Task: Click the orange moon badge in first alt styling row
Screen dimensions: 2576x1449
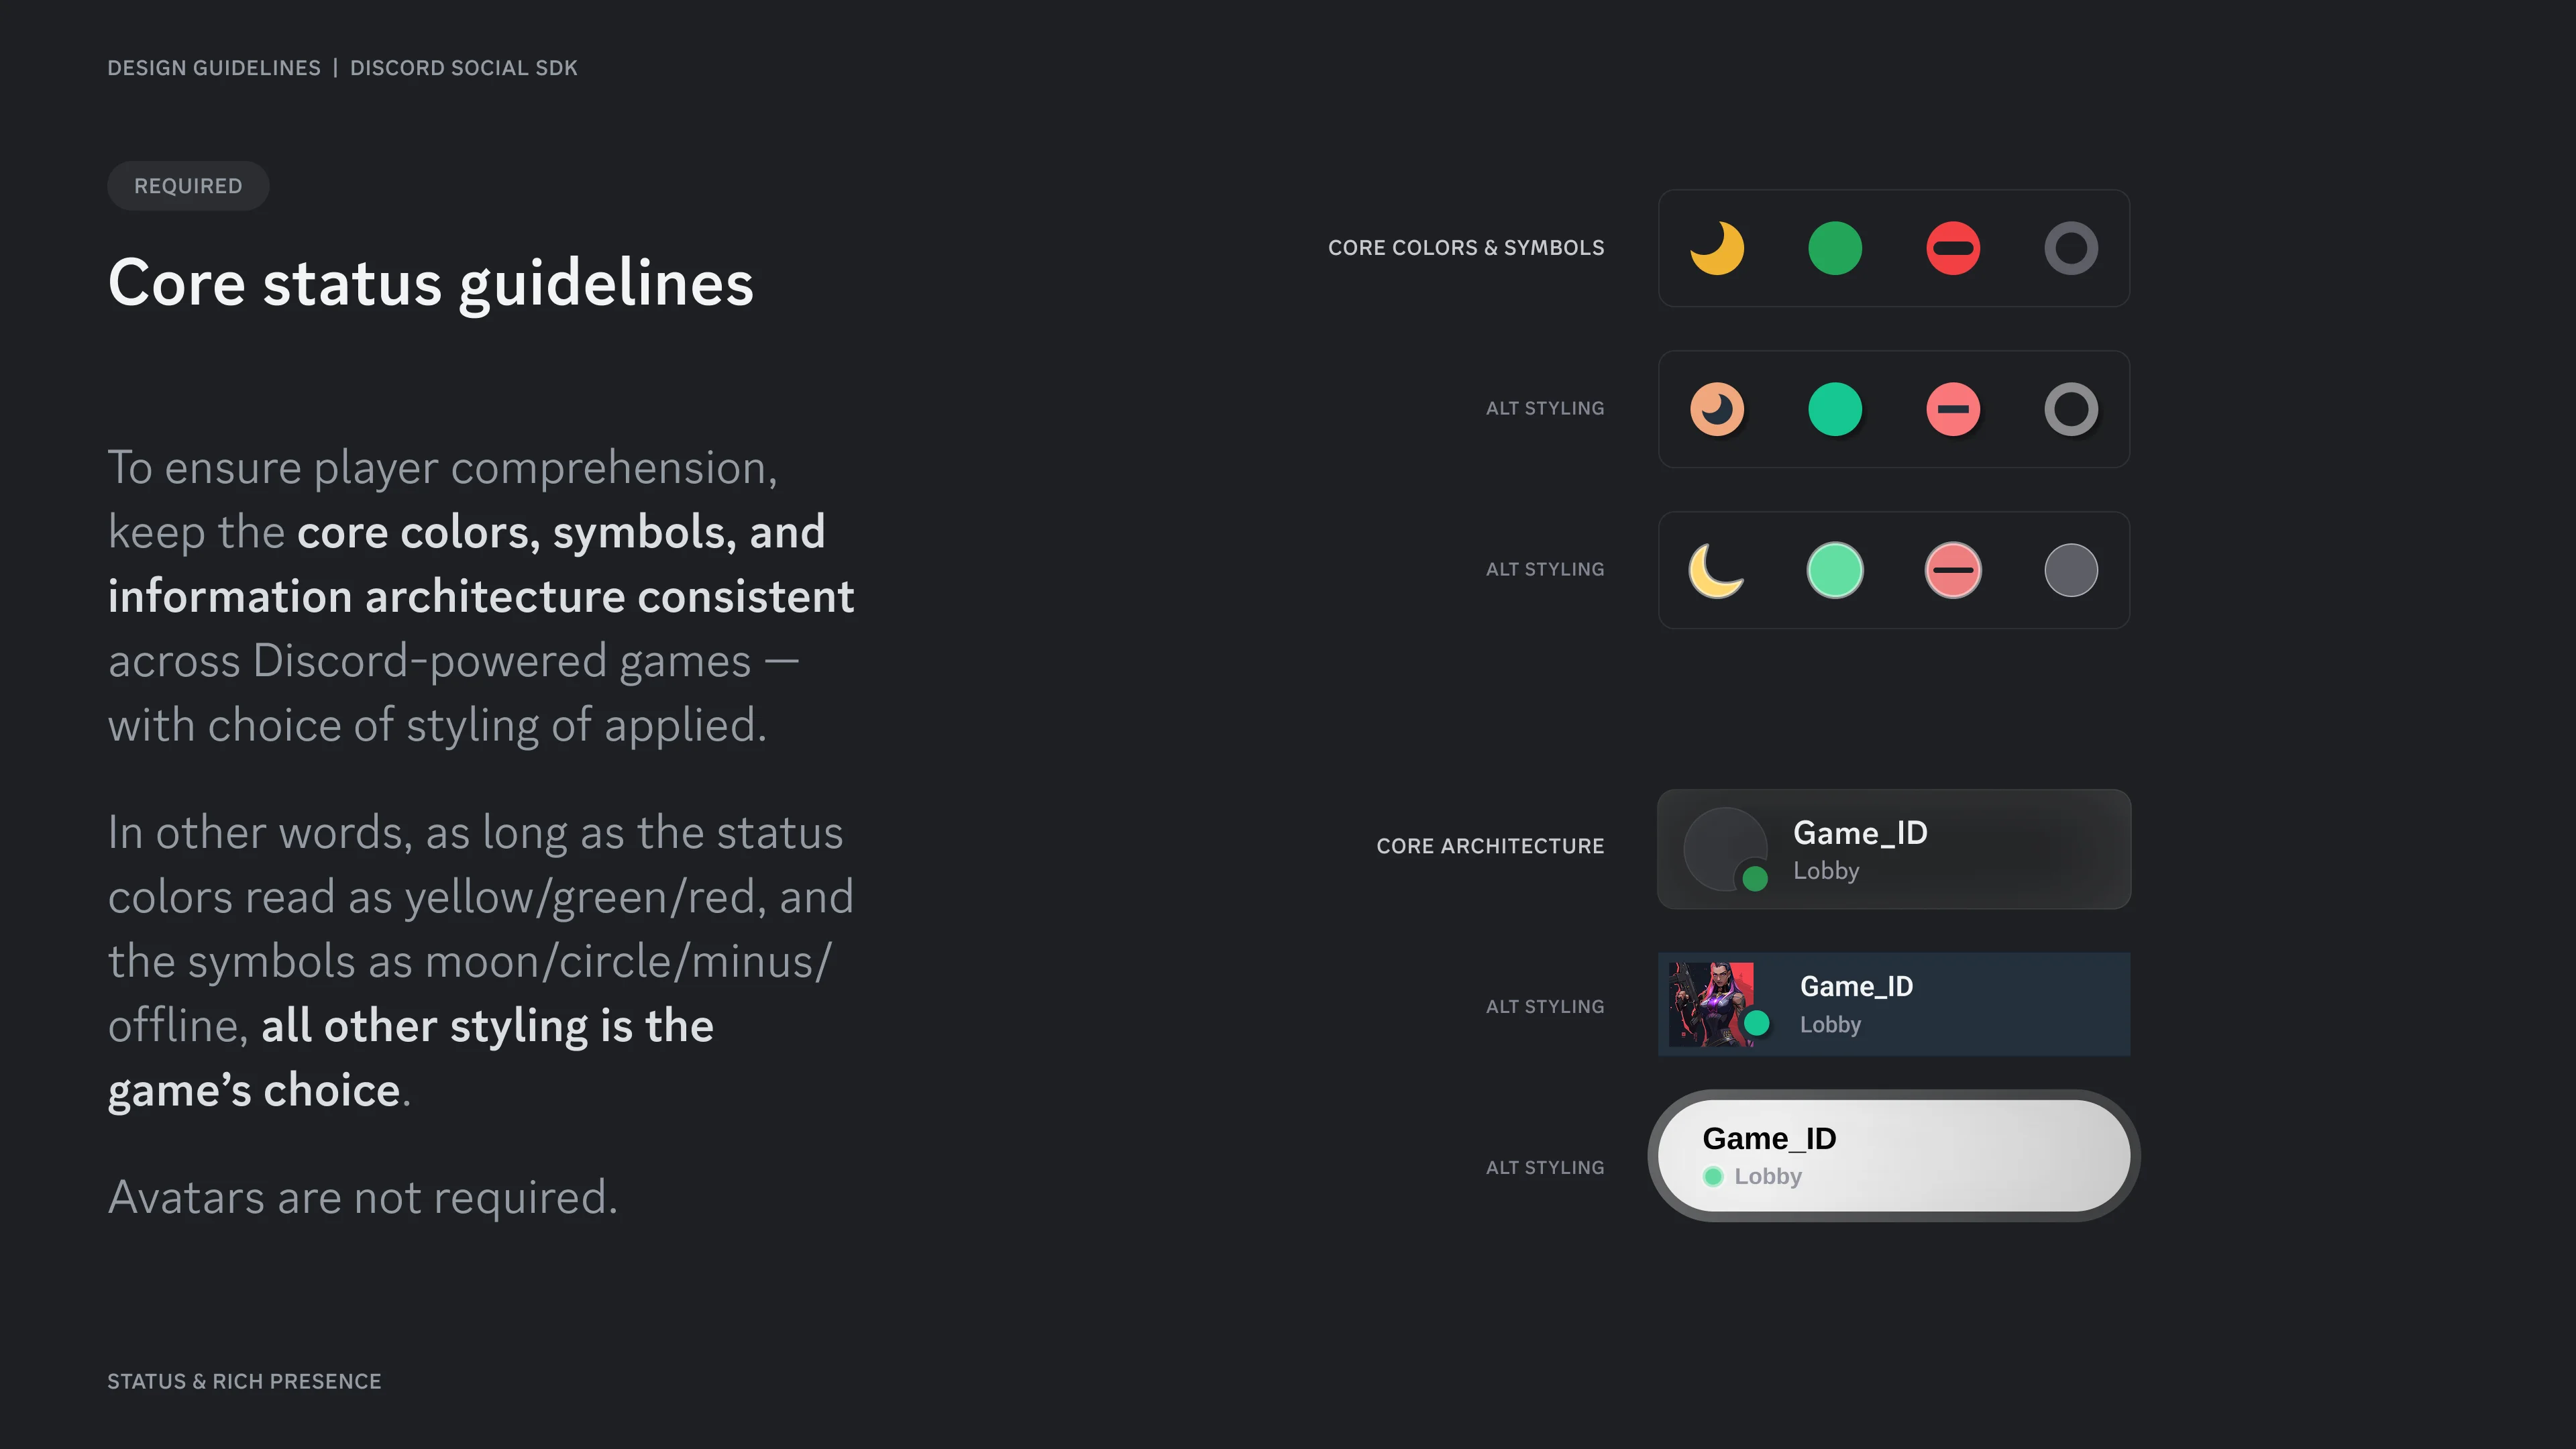Action: coord(1717,409)
